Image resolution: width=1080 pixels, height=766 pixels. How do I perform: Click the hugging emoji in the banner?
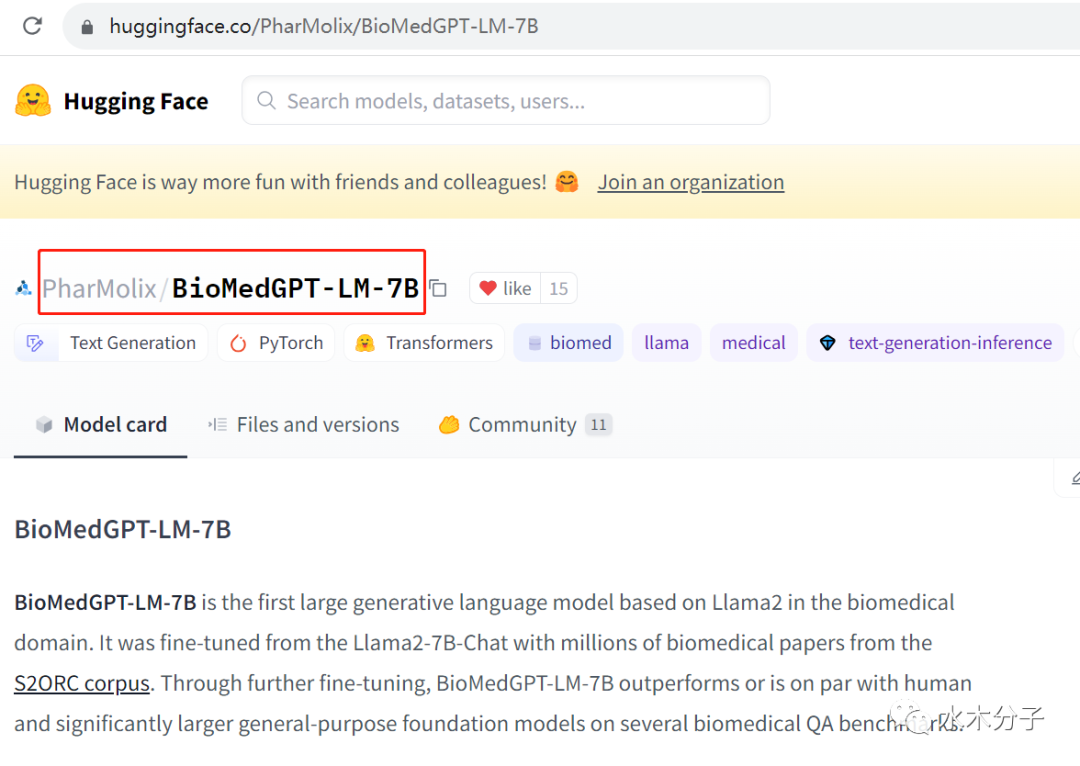pyautogui.click(x=567, y=182)
